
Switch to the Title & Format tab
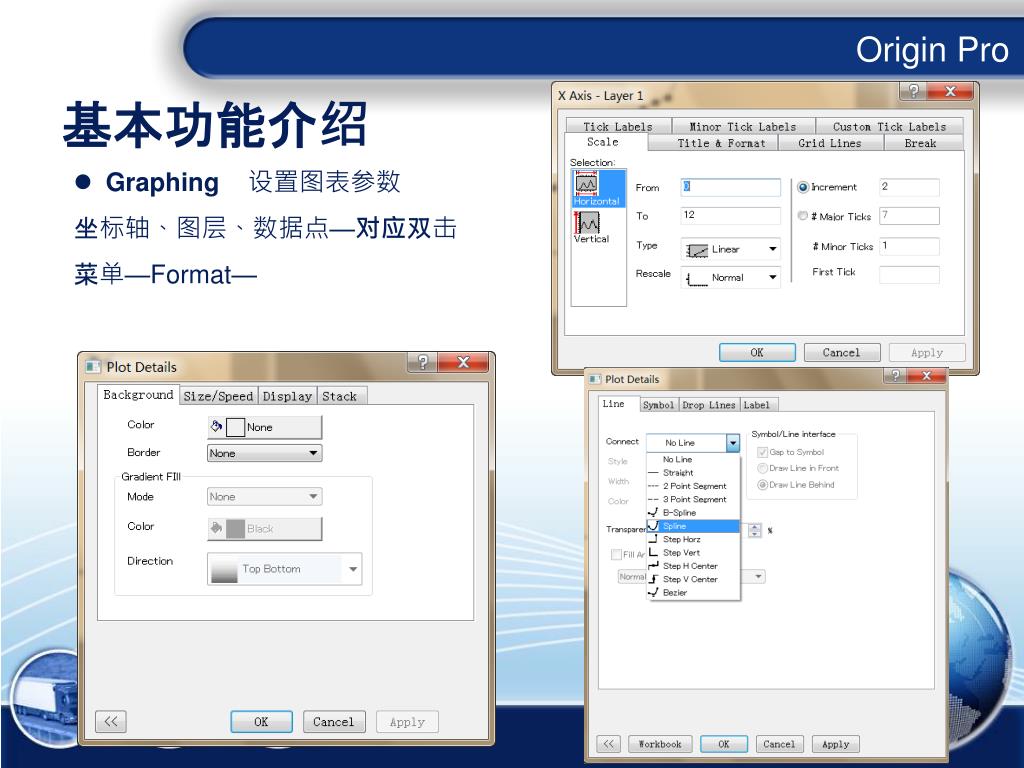point(720,143)
